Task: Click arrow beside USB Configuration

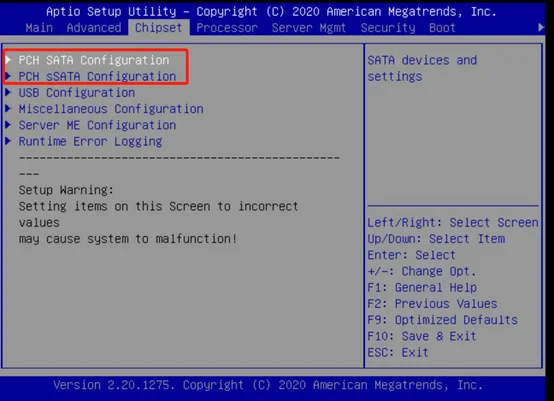Action: tap(8, 92)
